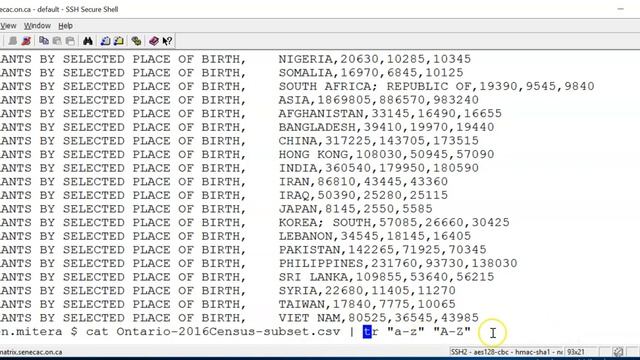Screen dimensions: 640x360
Task: Click the BANGLADESH,39410,19970,19440 line
Action: pyautogui.click(x=387, y=127)
